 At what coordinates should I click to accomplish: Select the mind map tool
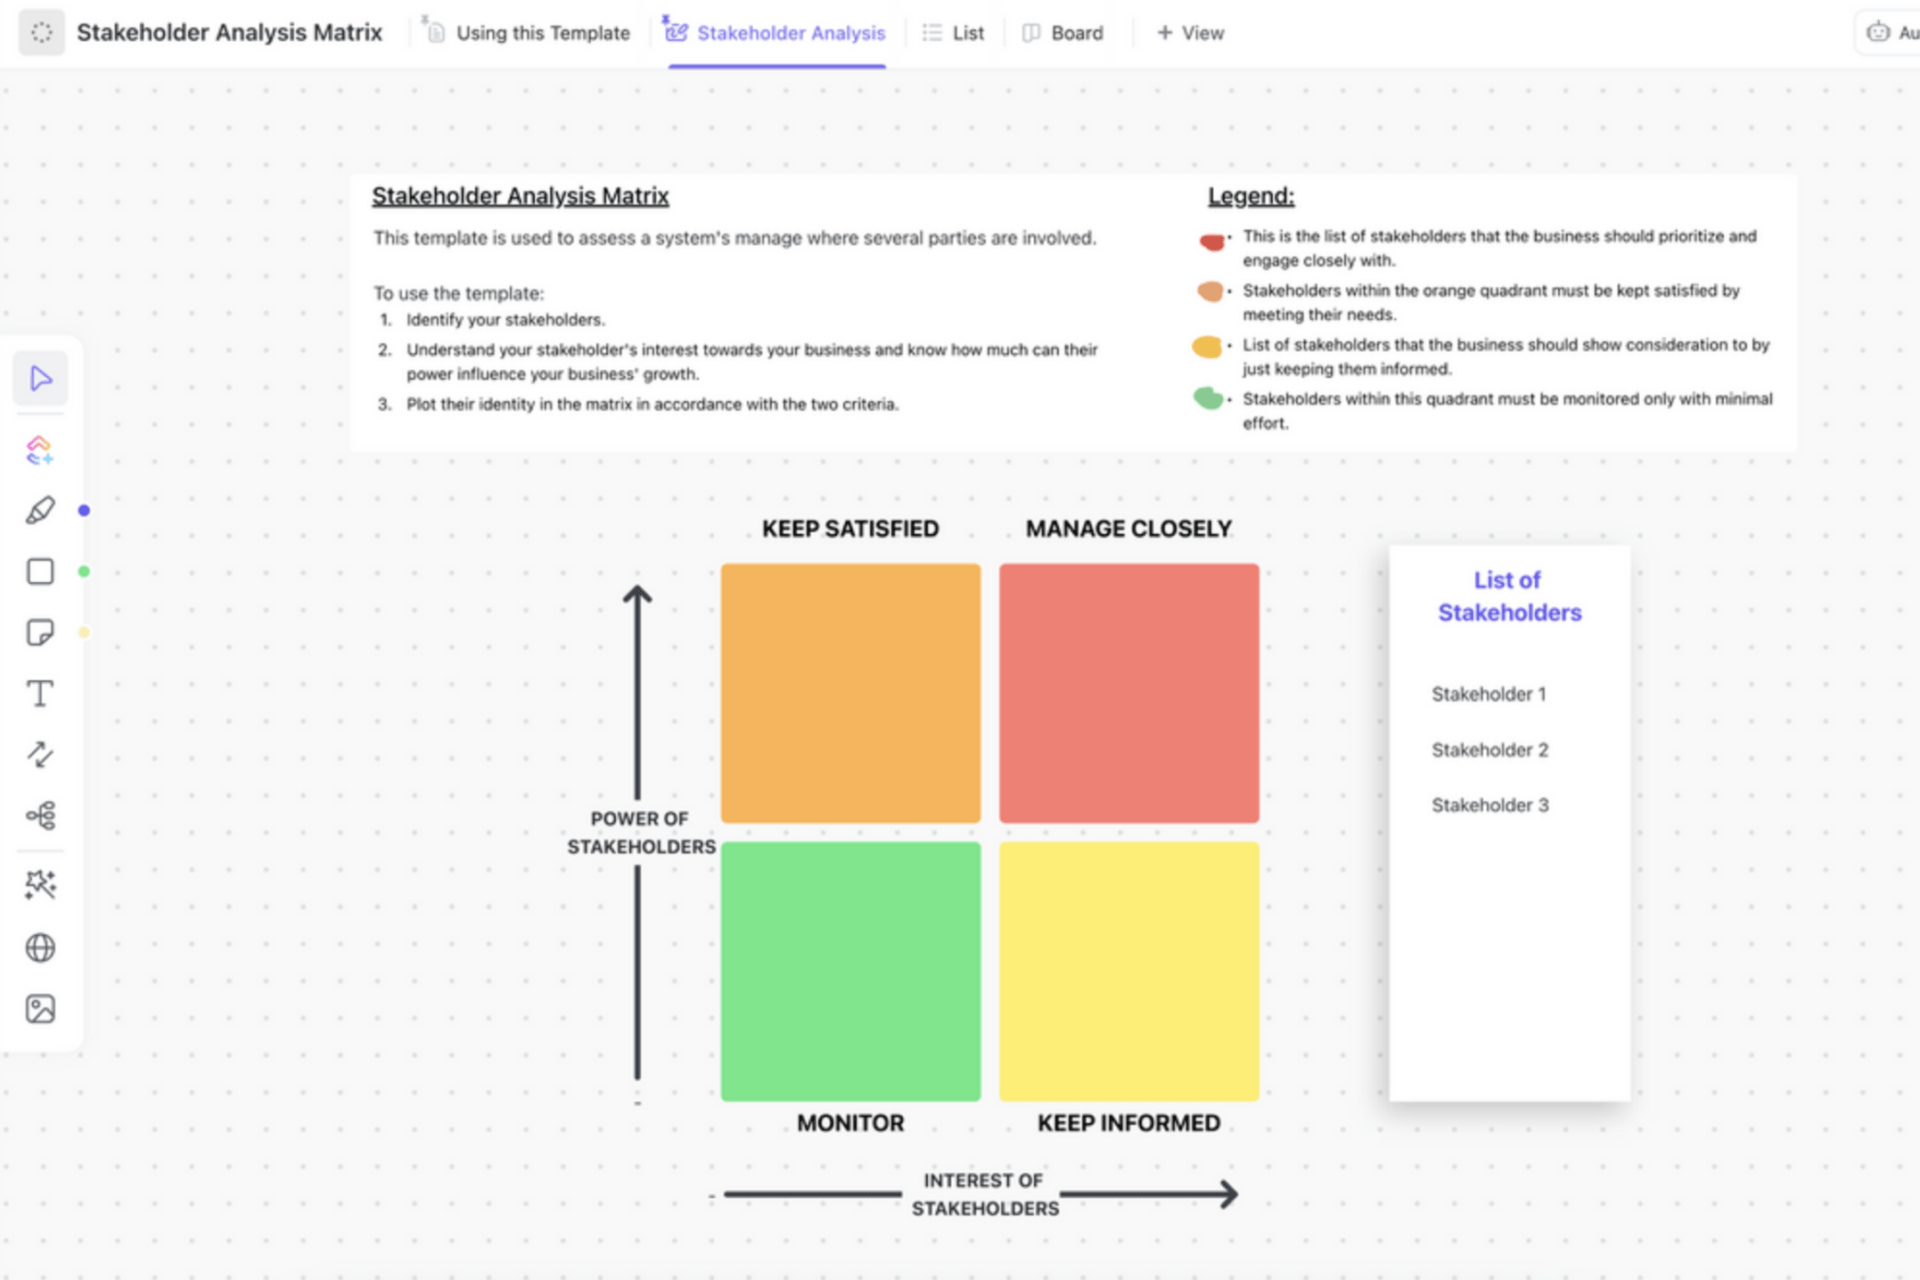tap(40, 814)
